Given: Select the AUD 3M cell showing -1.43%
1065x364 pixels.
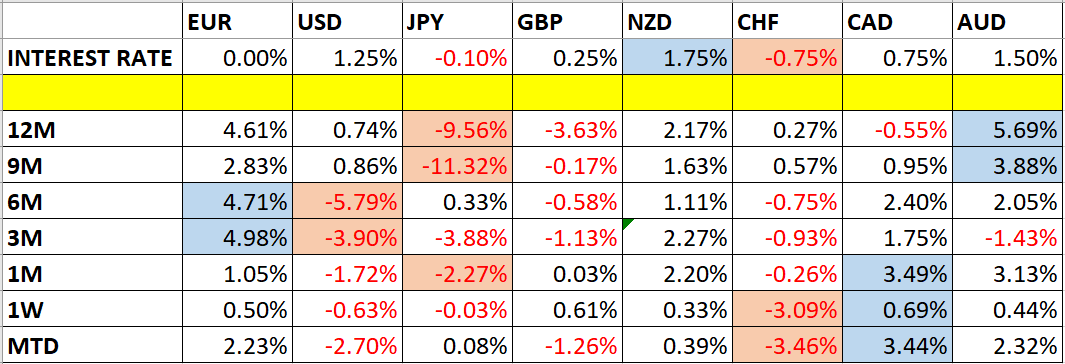Looking at the screenshot, I should (x=1008, y=237).
